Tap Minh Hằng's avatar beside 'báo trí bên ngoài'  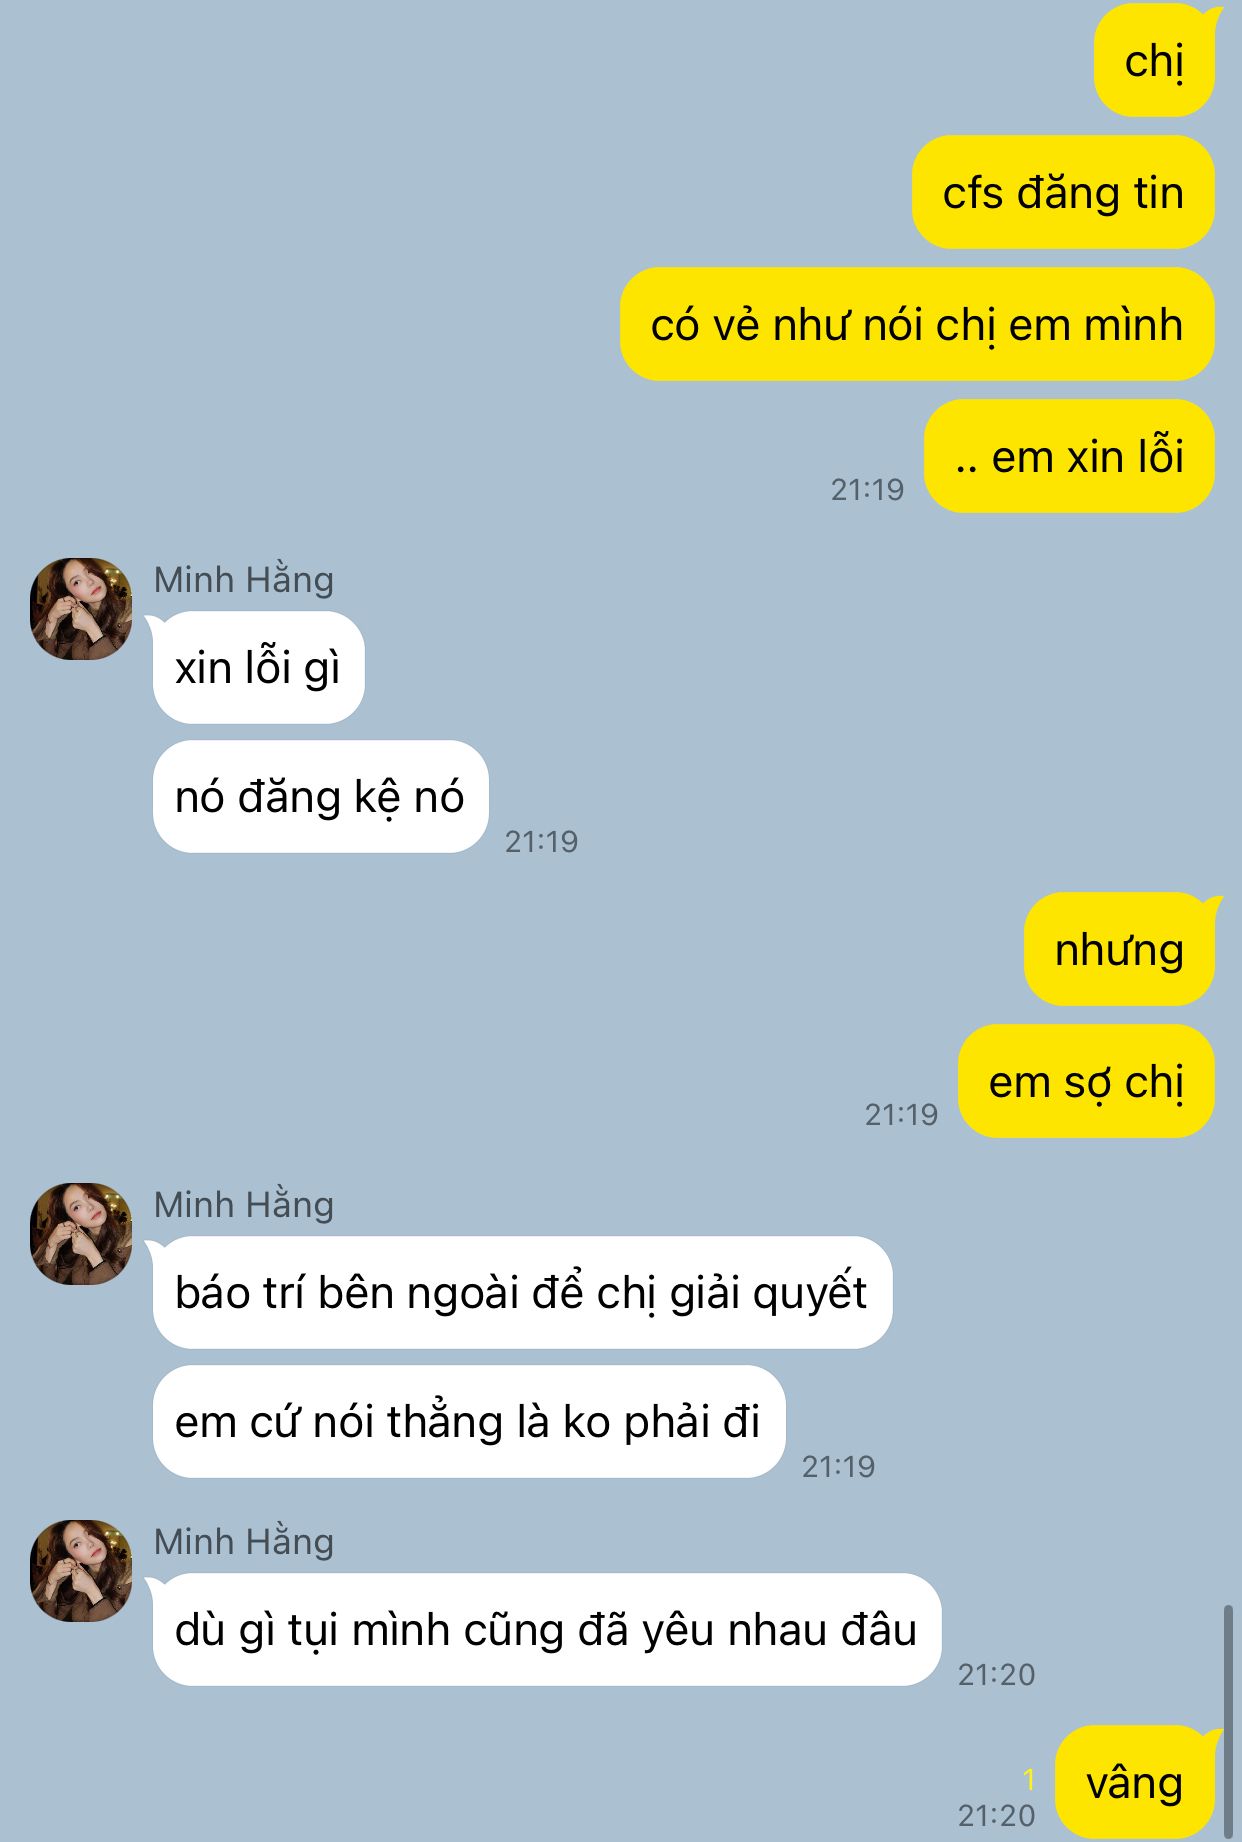pos(81,1233)
